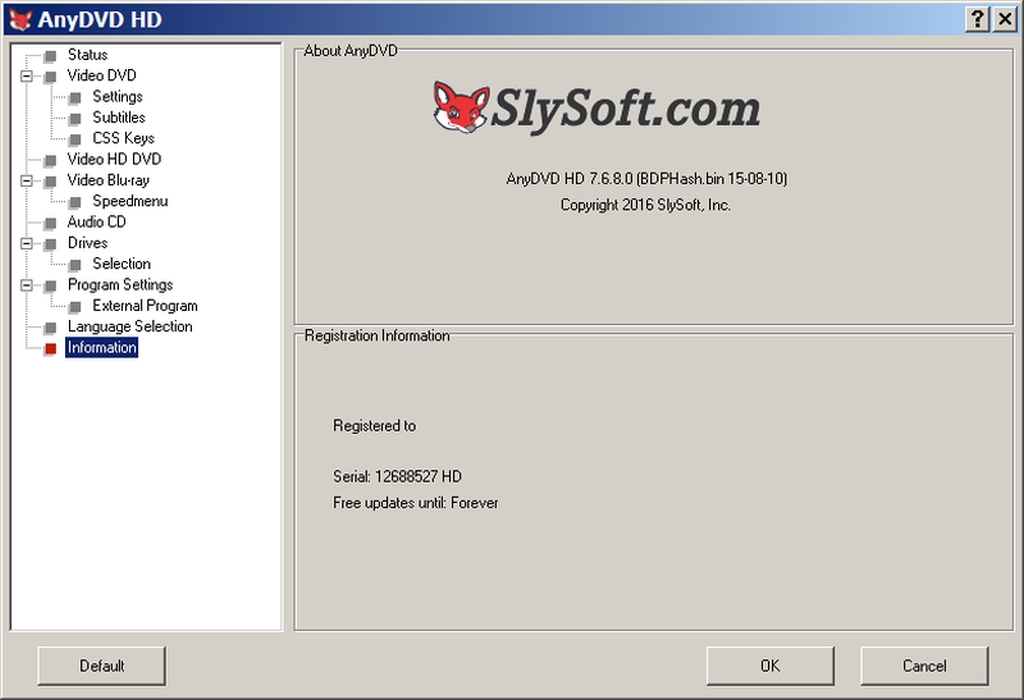Click the gray icon beside Status
The height and width of the screenshot is (700, 1024).
pos(50,56)
